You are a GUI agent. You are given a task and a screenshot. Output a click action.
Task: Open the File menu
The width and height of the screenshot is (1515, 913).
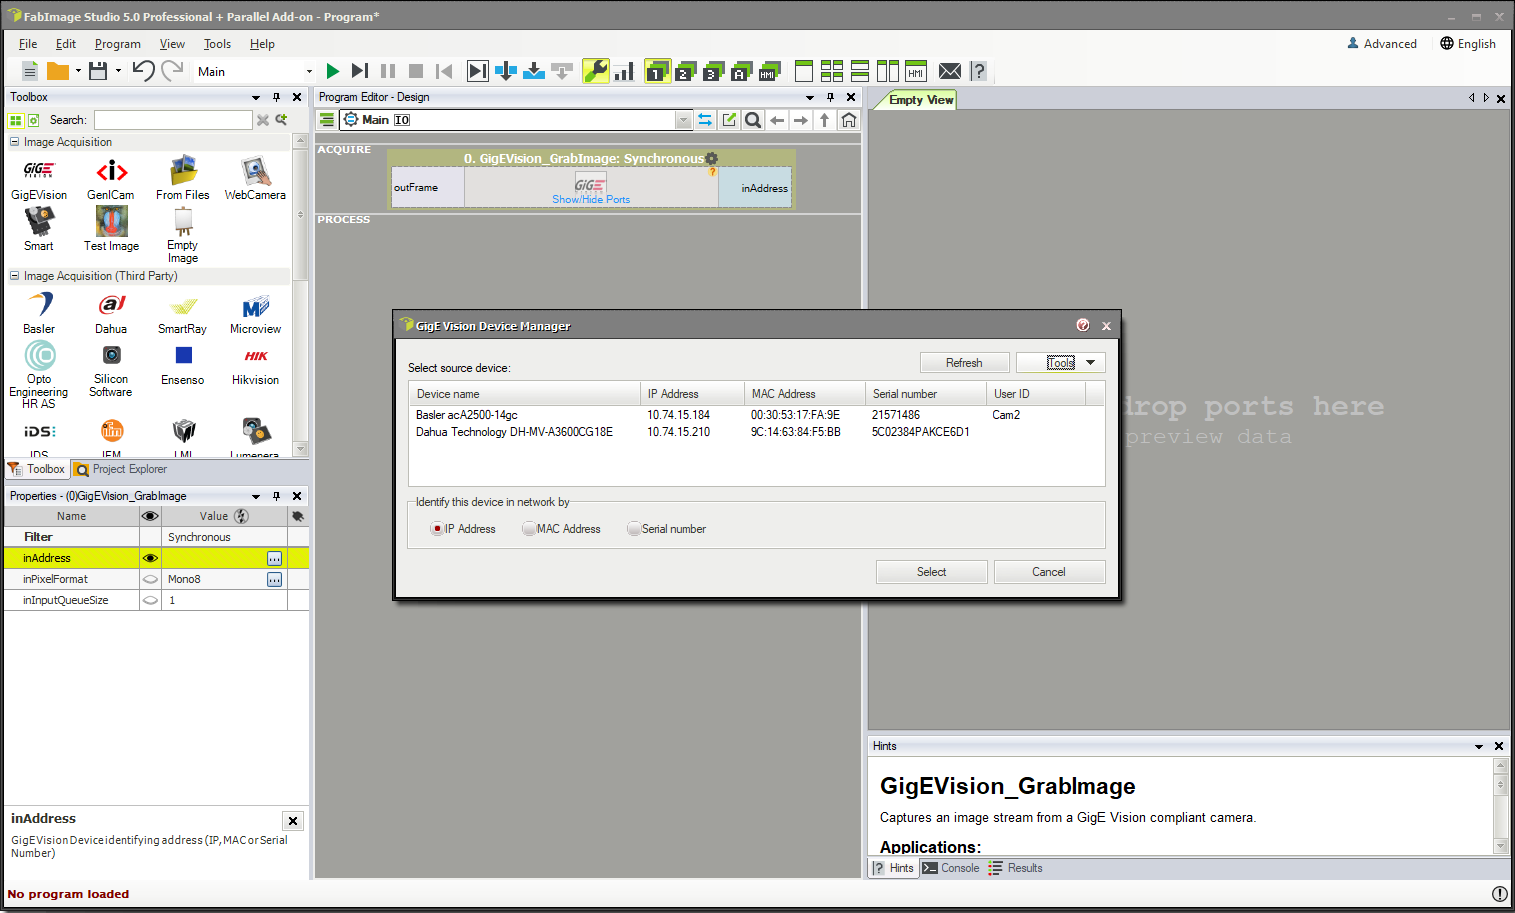click(x=28, y=44)
